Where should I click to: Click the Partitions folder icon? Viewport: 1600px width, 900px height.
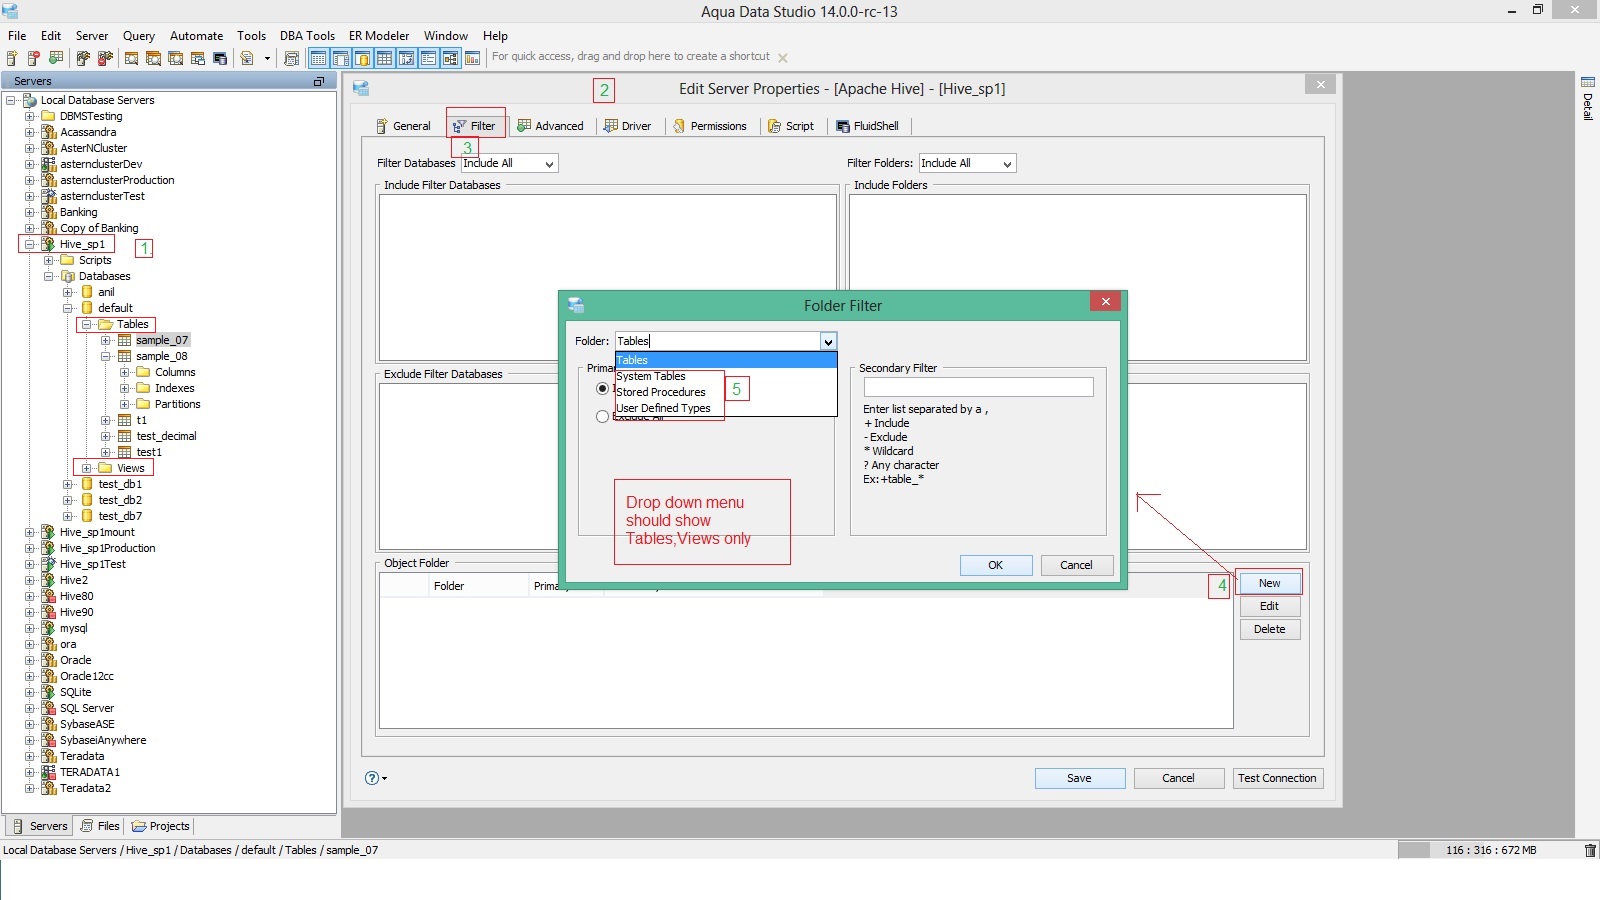click(143, 404)
